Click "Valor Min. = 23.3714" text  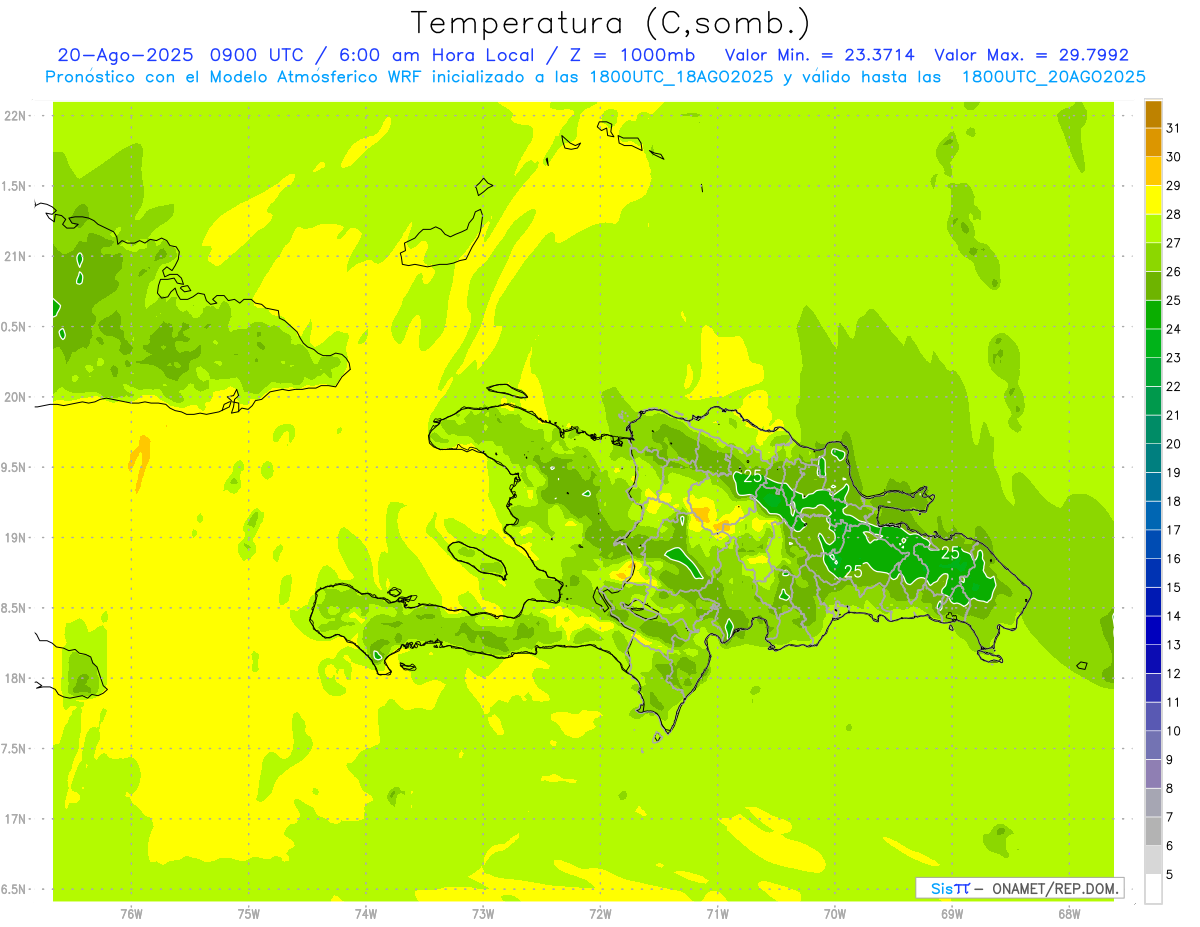click(820, 55)
